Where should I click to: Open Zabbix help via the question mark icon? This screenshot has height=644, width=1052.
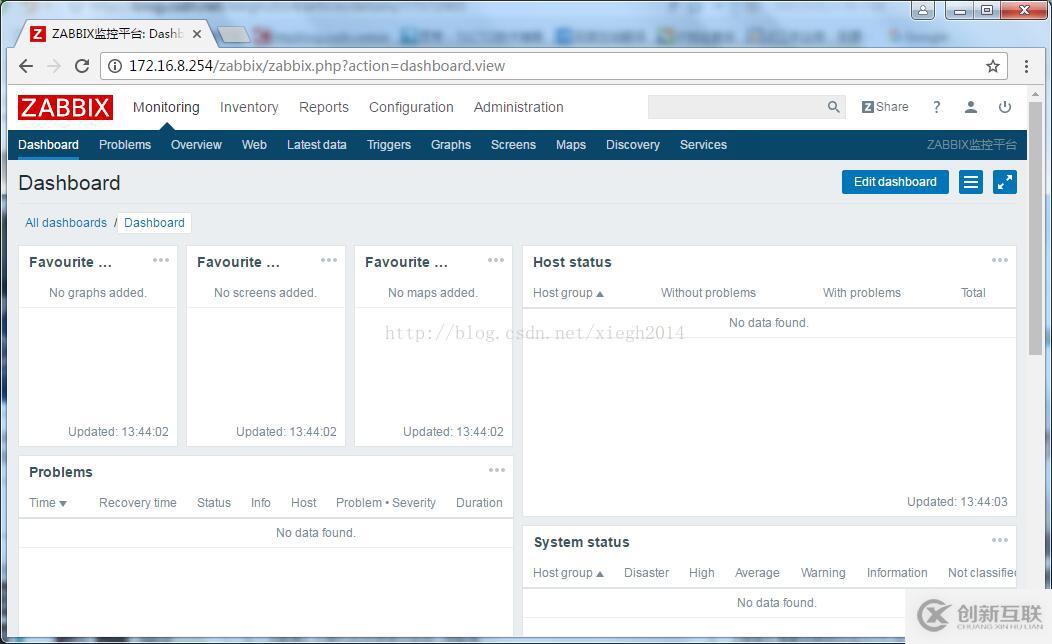tap(937, 107)
